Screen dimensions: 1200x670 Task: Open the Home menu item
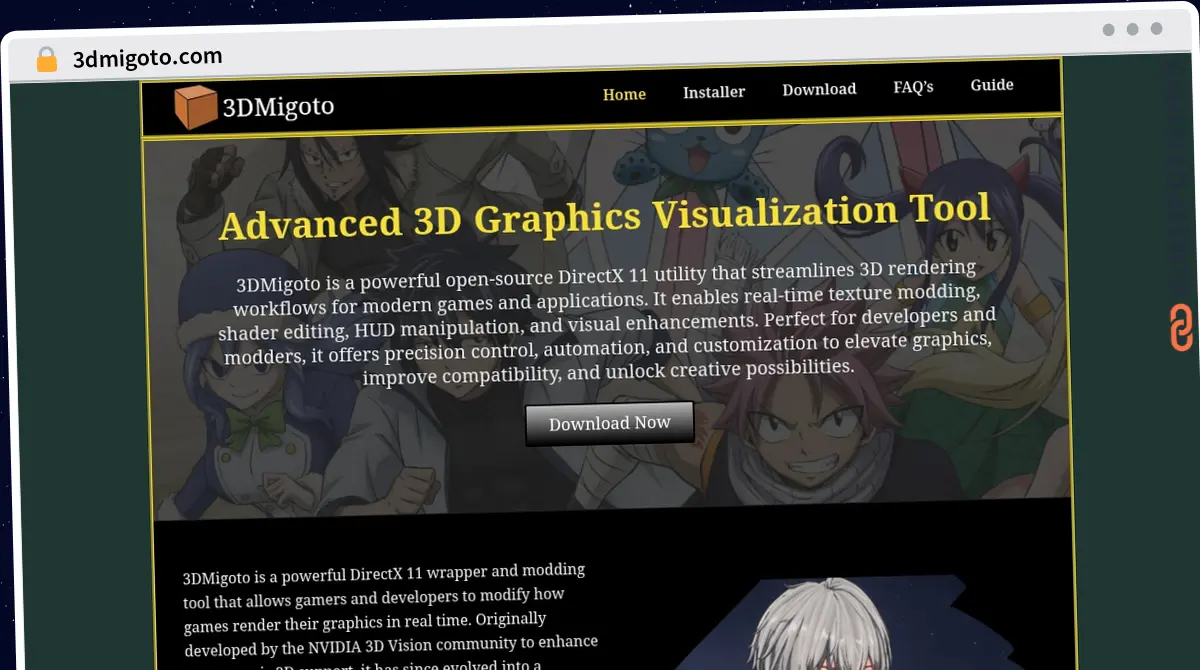tap(624, 94)
